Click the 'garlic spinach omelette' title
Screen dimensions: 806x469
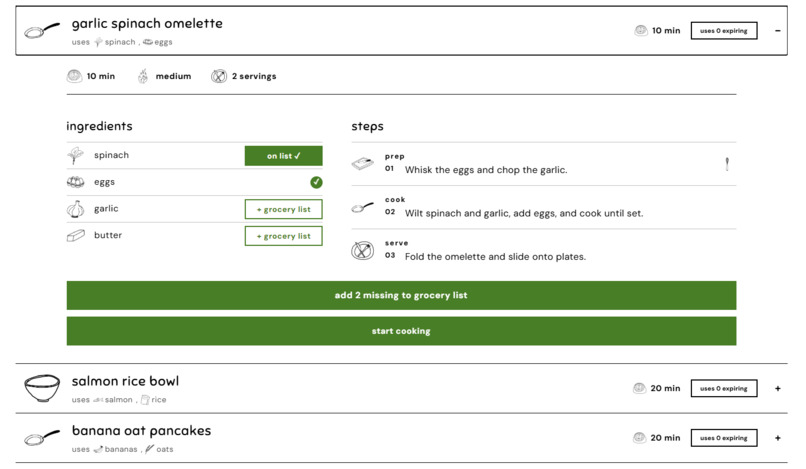pos(147,24)
